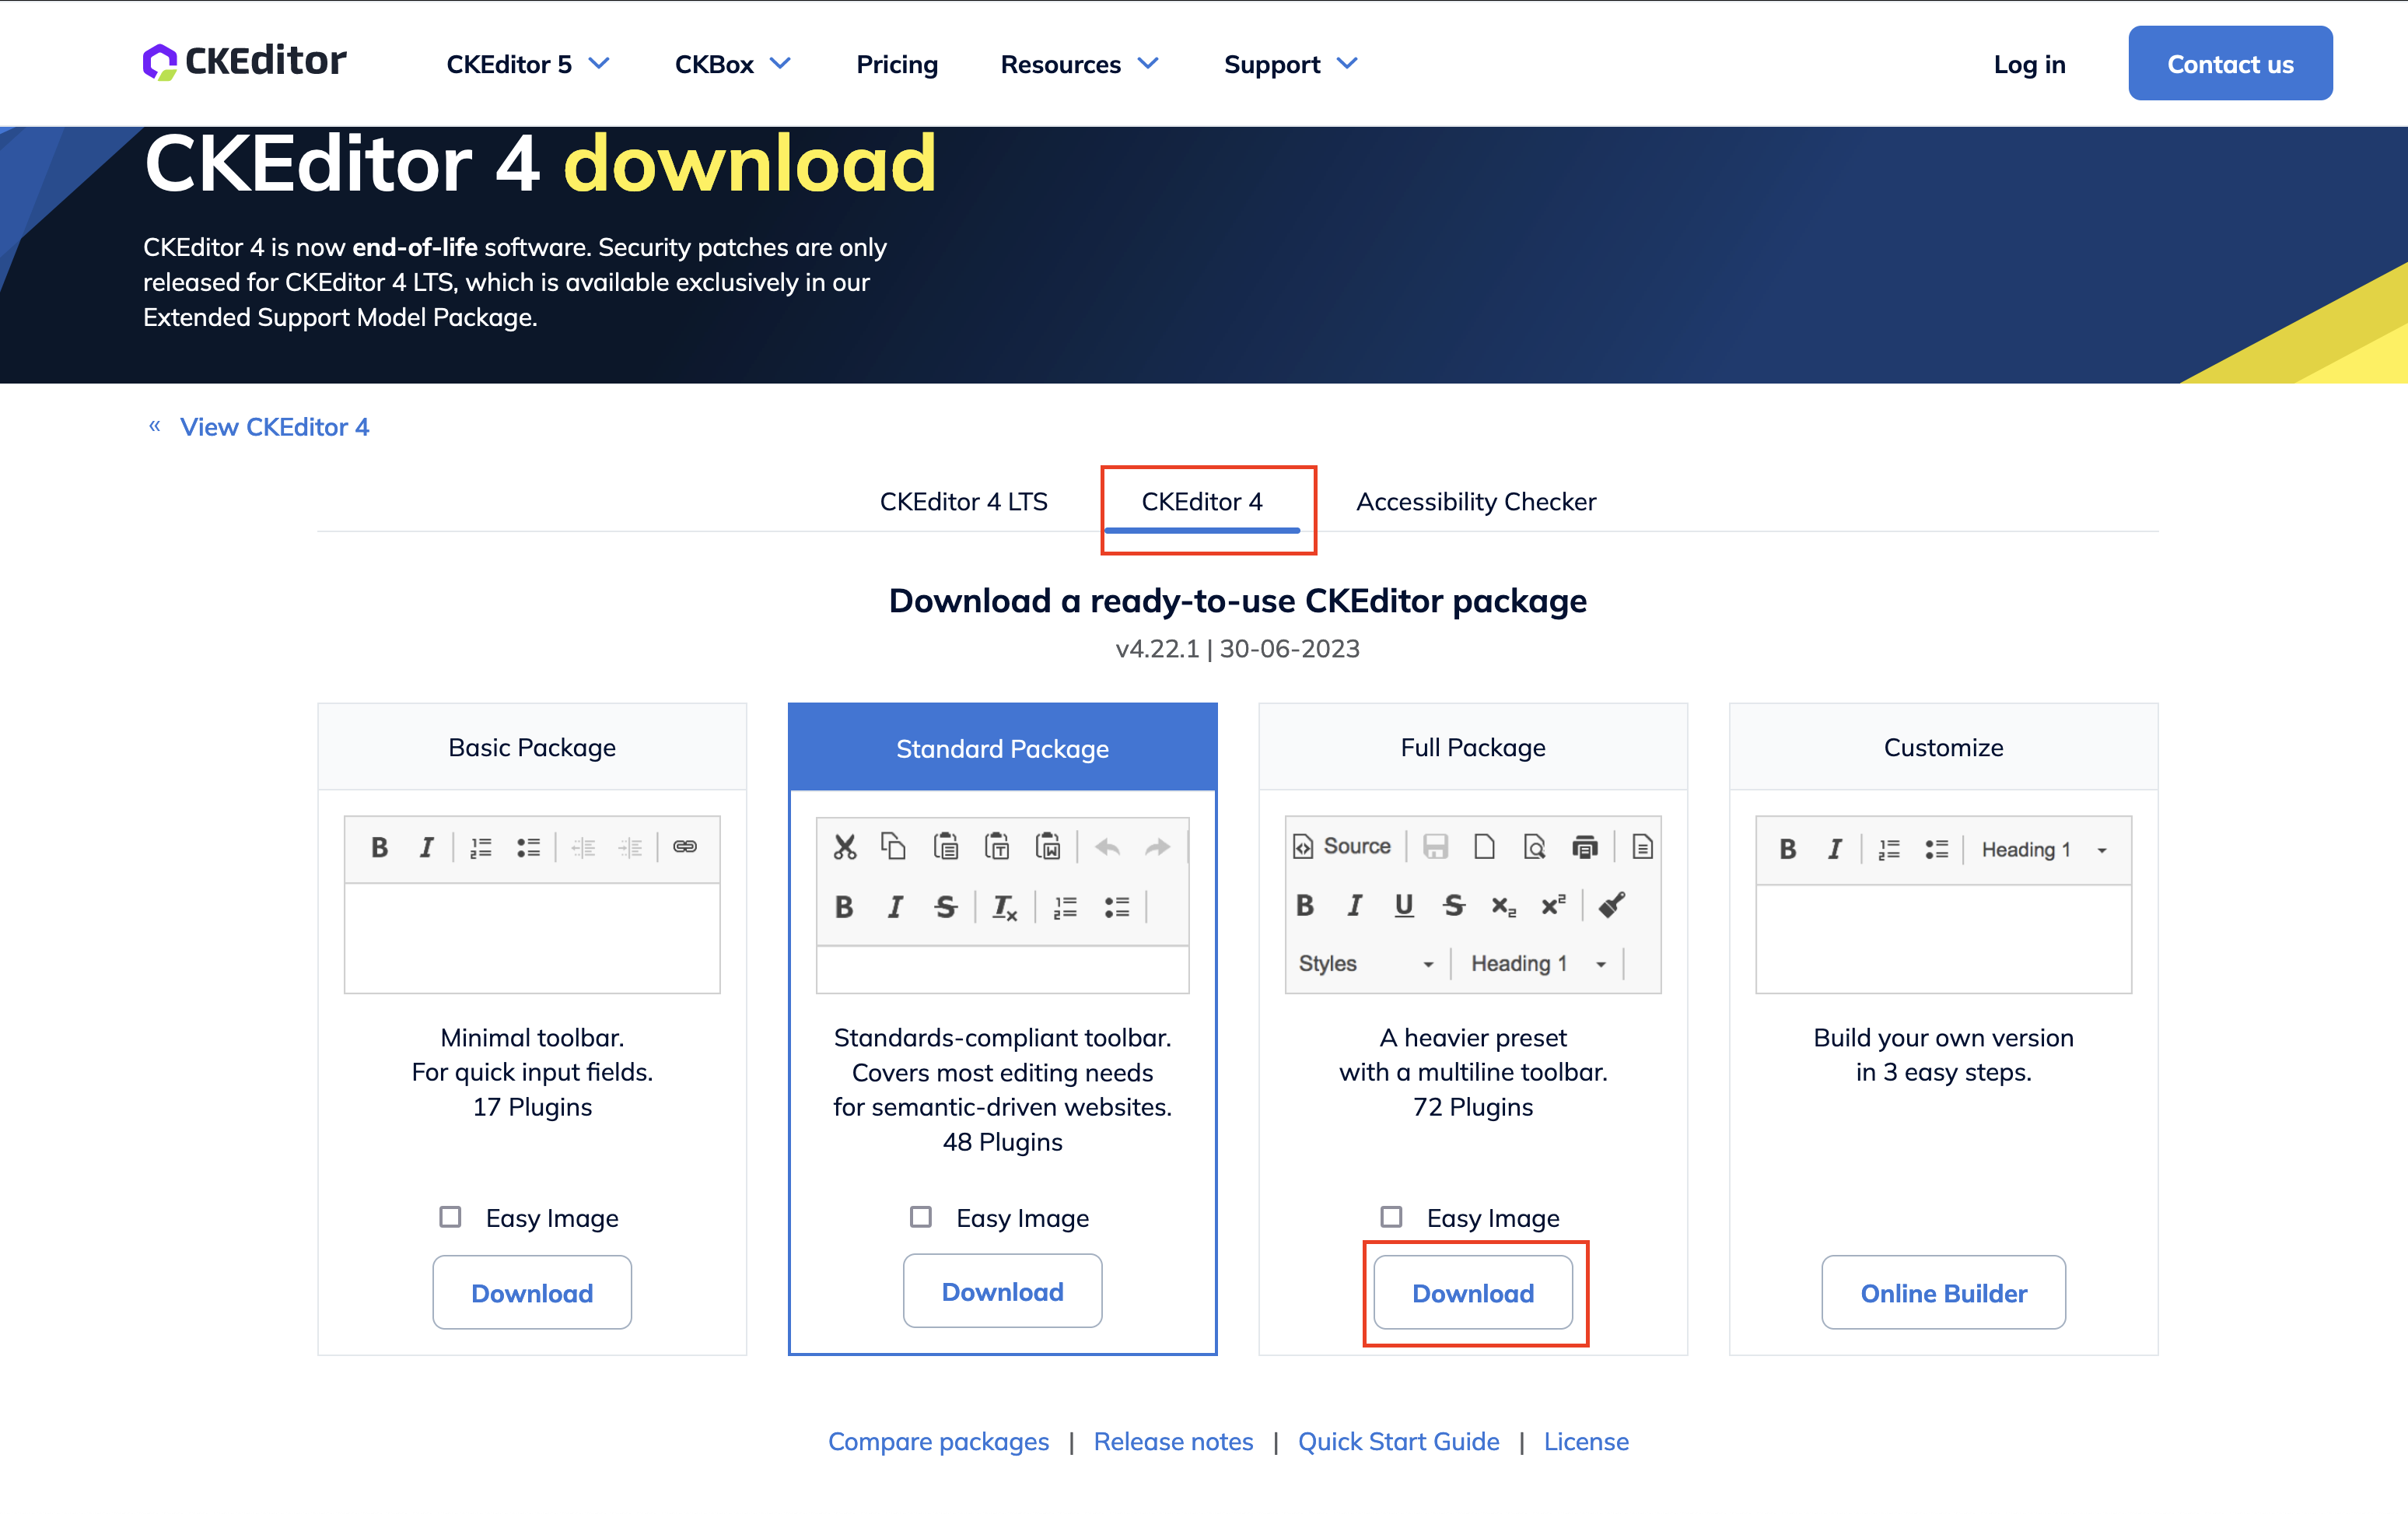Open the Compare packages link
This screenshot has height=1514, width=2408.
pyautogui.click(x=938, y=1441)
